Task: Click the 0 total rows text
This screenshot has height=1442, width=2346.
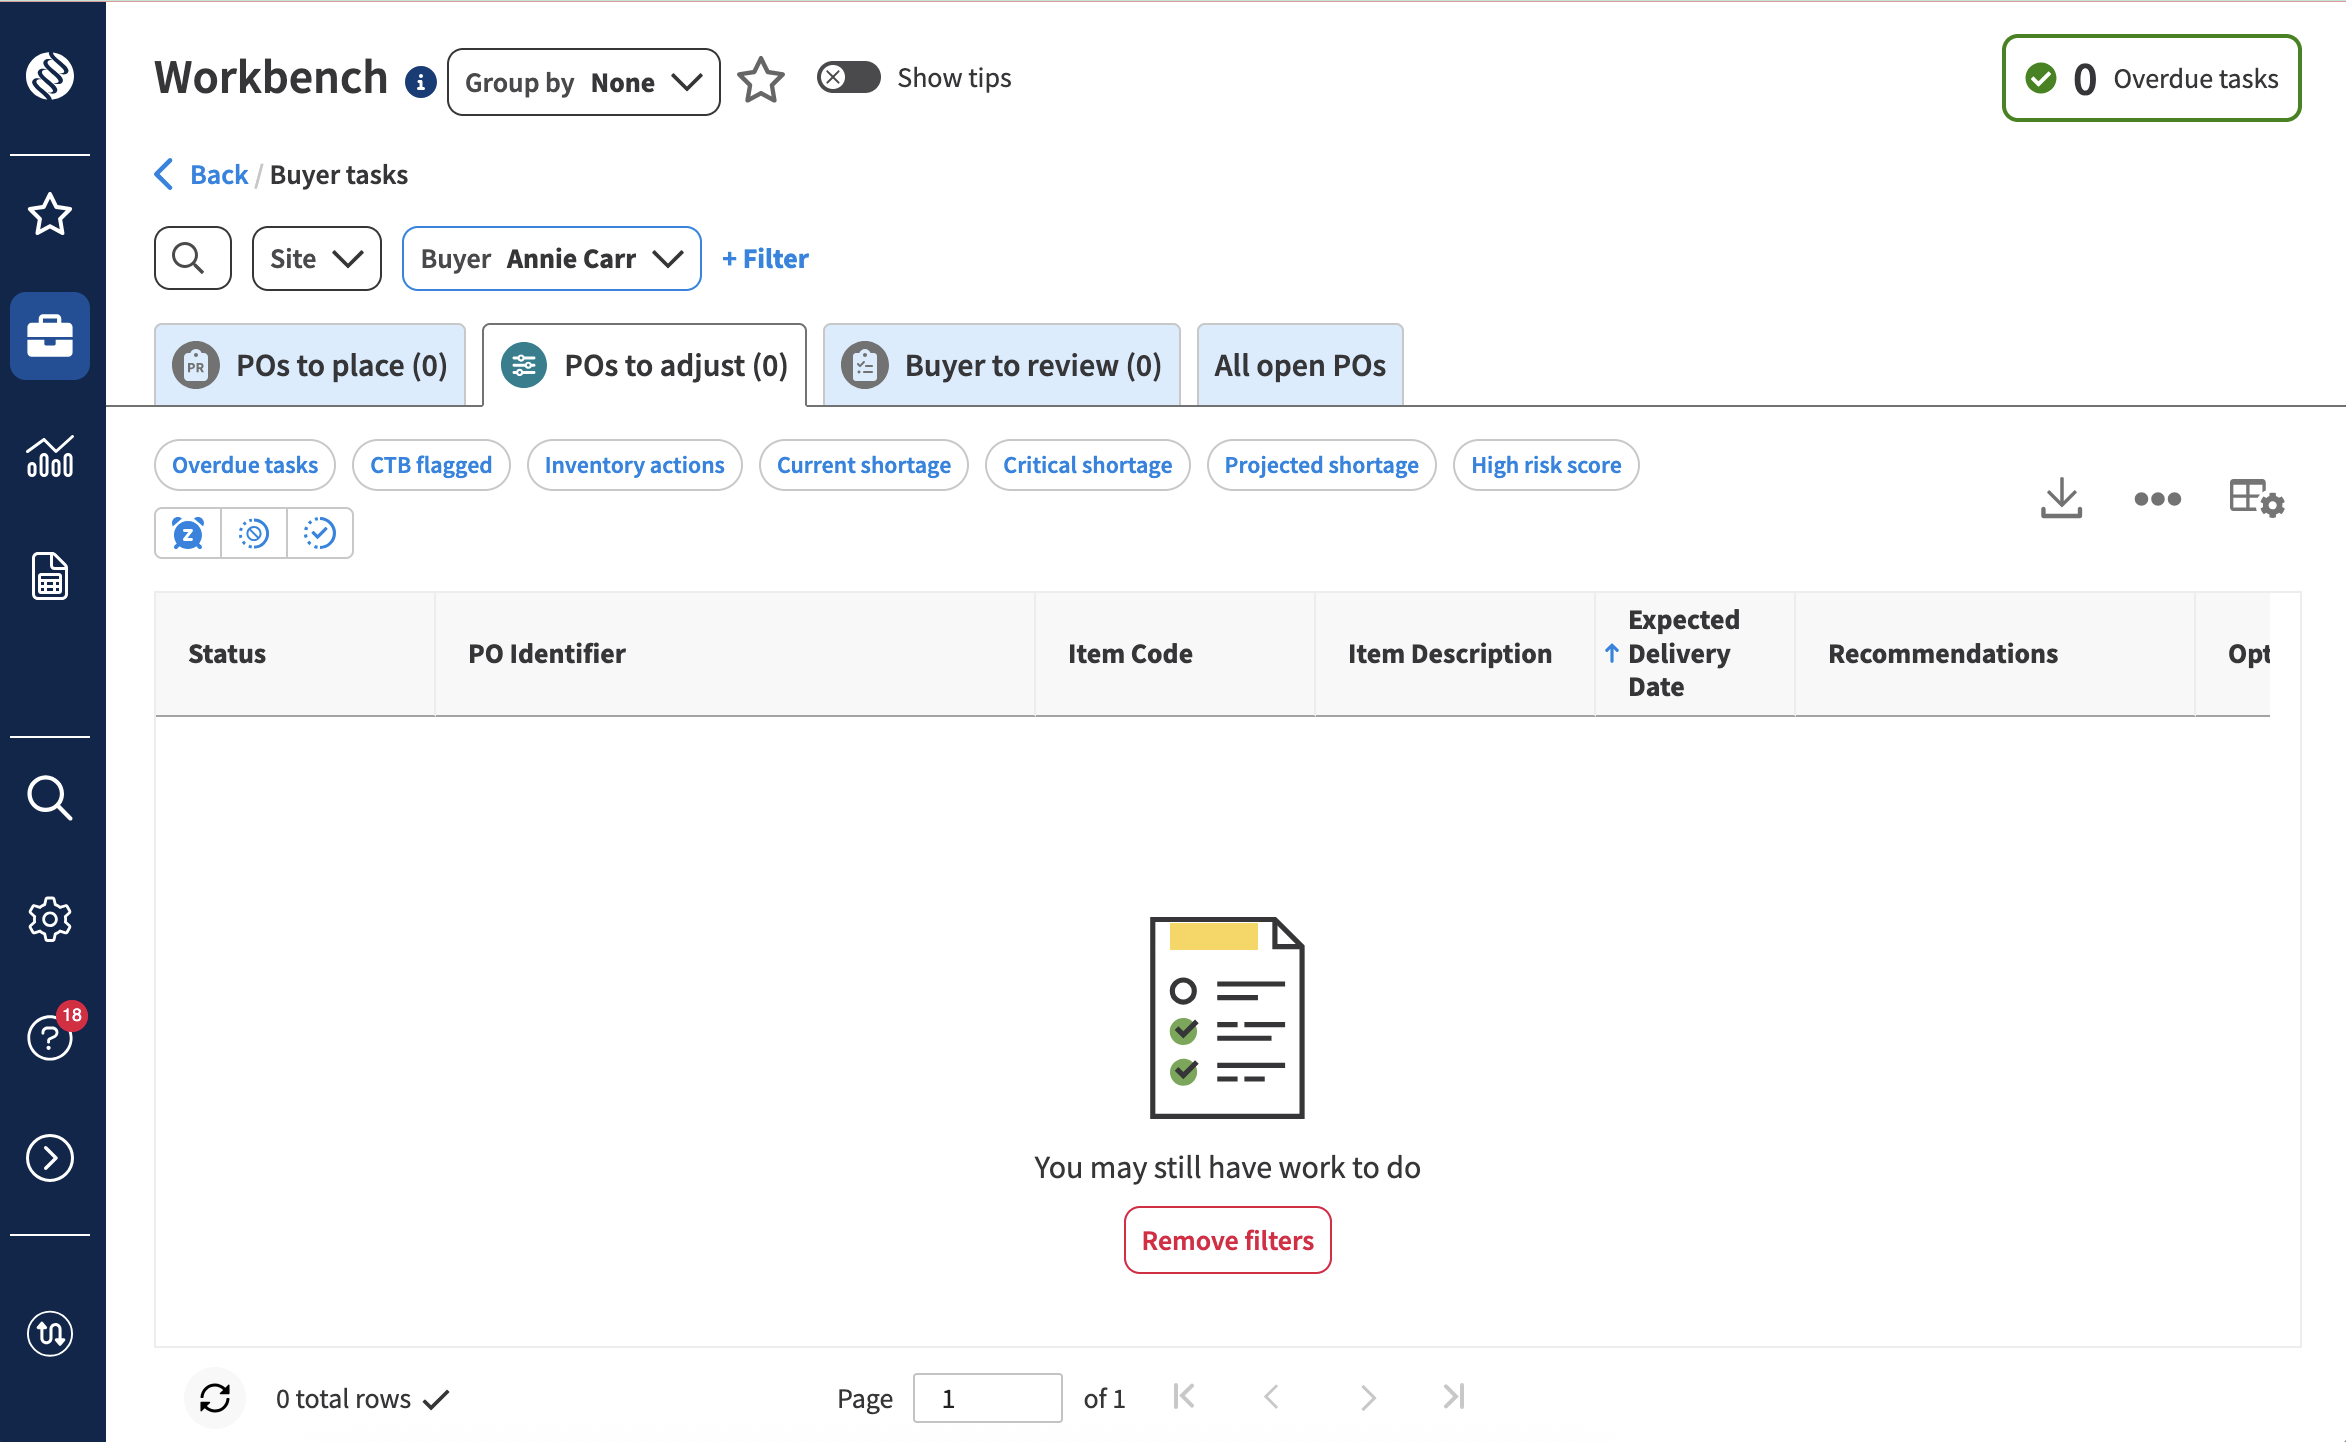Action: (343, 1398)
